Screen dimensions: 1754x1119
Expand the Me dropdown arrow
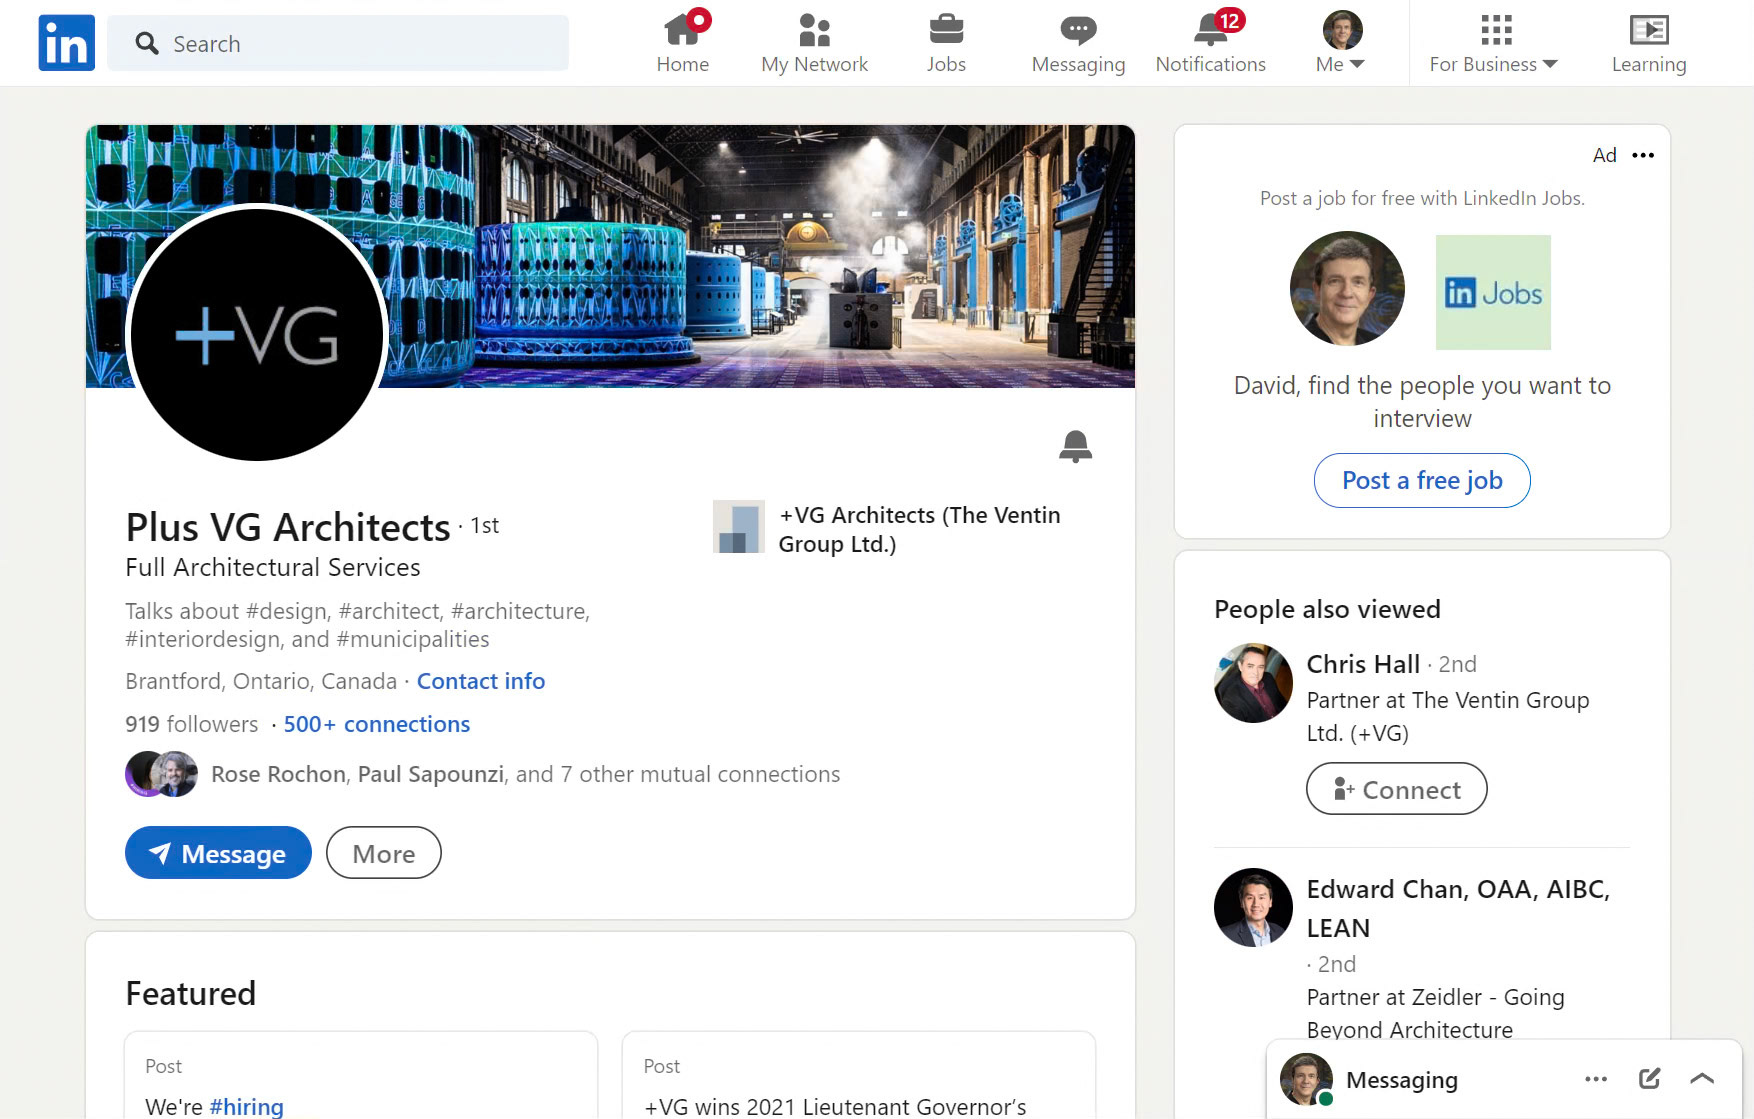point(1357,64)
